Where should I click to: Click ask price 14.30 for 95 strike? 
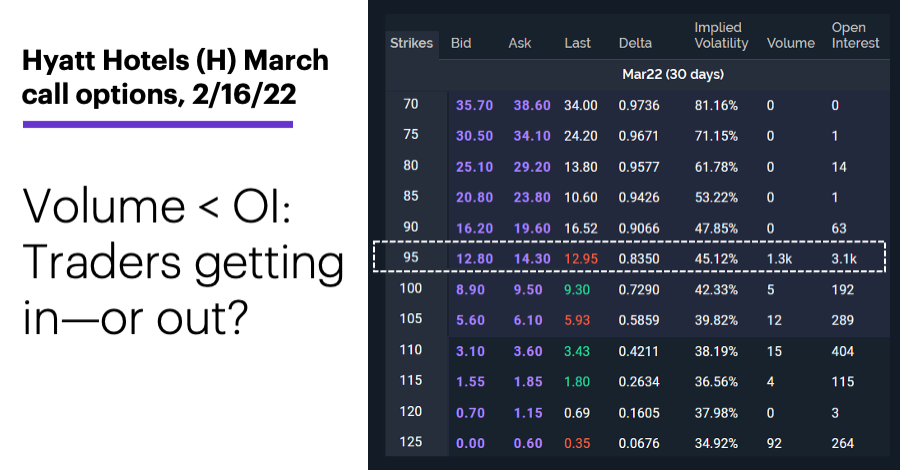532,259
